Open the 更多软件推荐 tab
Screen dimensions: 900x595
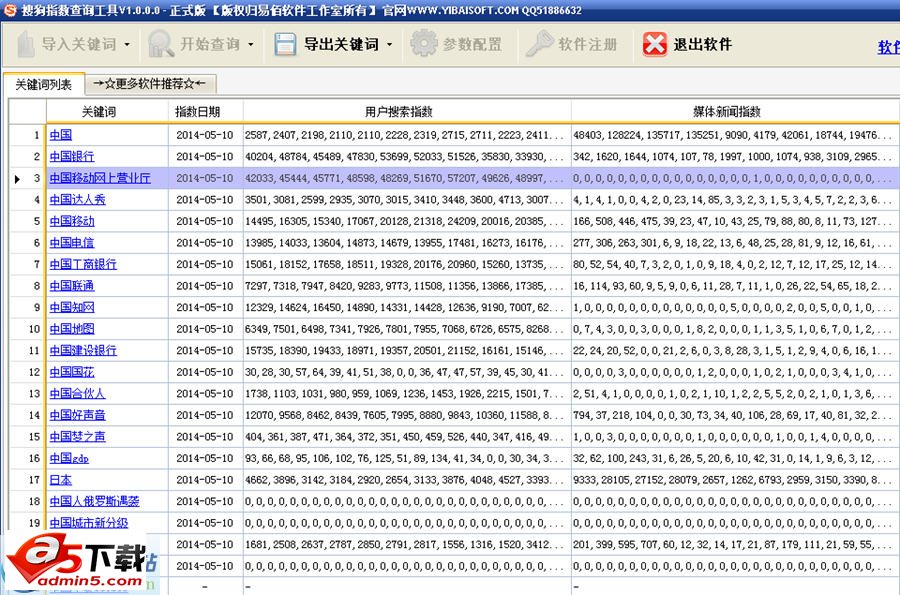pyautogui.click(x=149, y=84)
